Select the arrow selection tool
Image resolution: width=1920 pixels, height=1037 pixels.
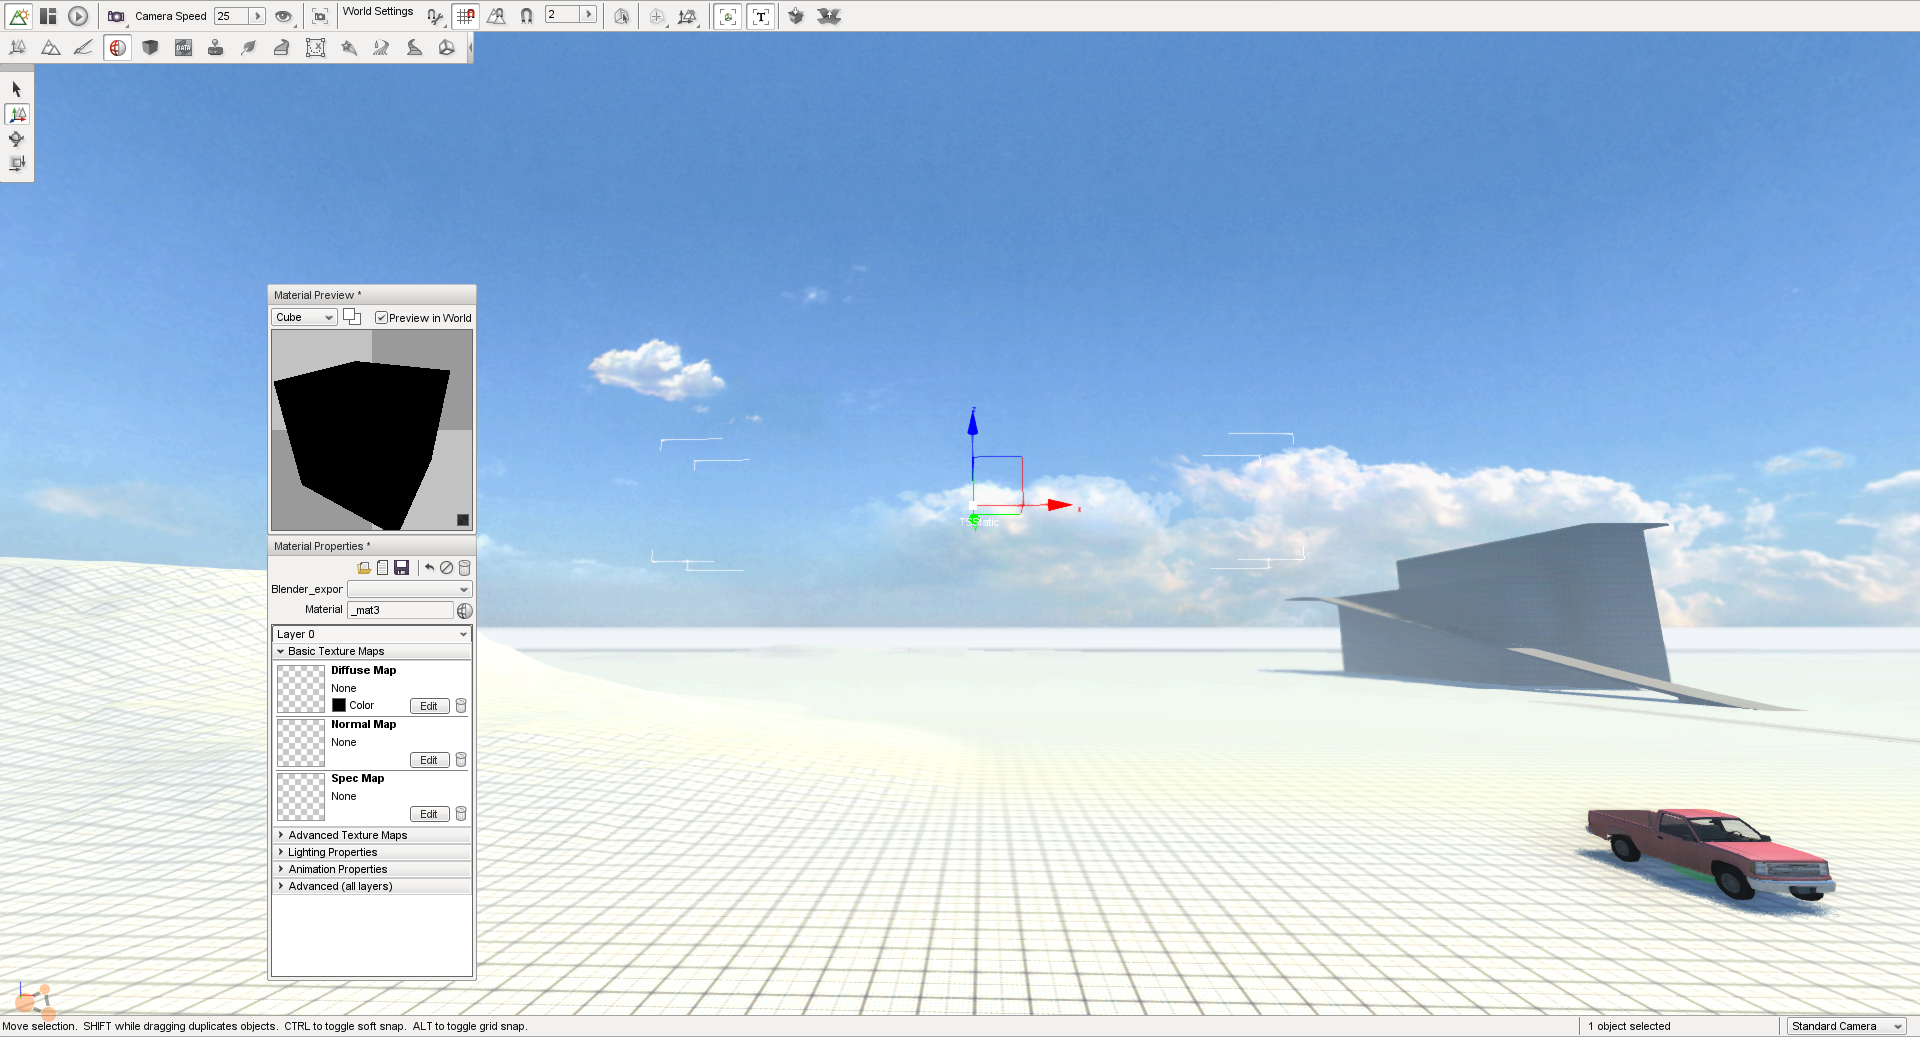17,89
